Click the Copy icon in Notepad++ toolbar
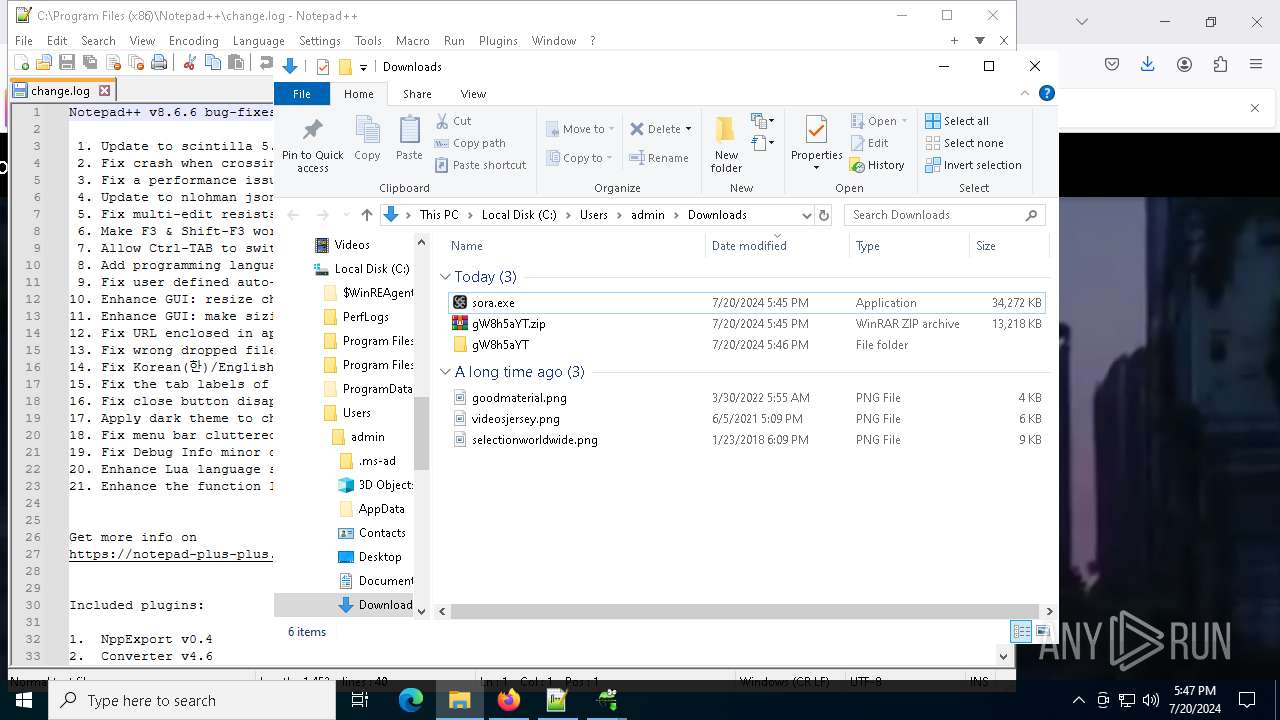1280x720 pixels. pos(212,62)
